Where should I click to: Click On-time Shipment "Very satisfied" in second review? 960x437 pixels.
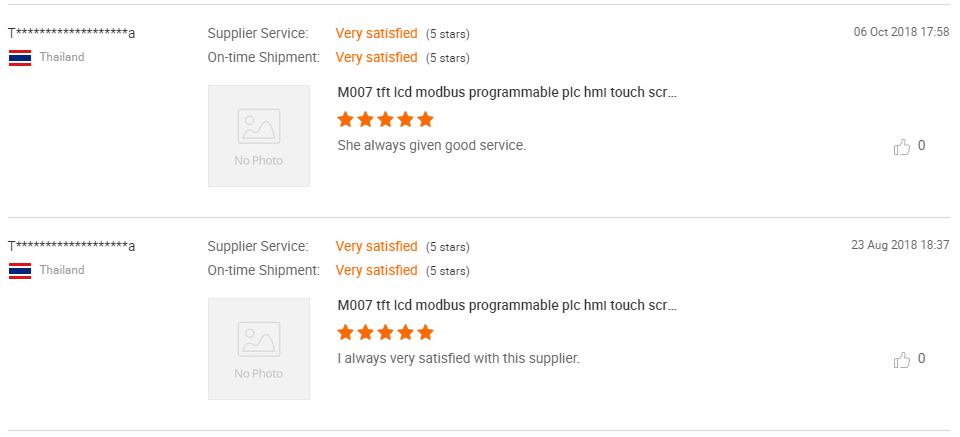(x=376, y=270)
